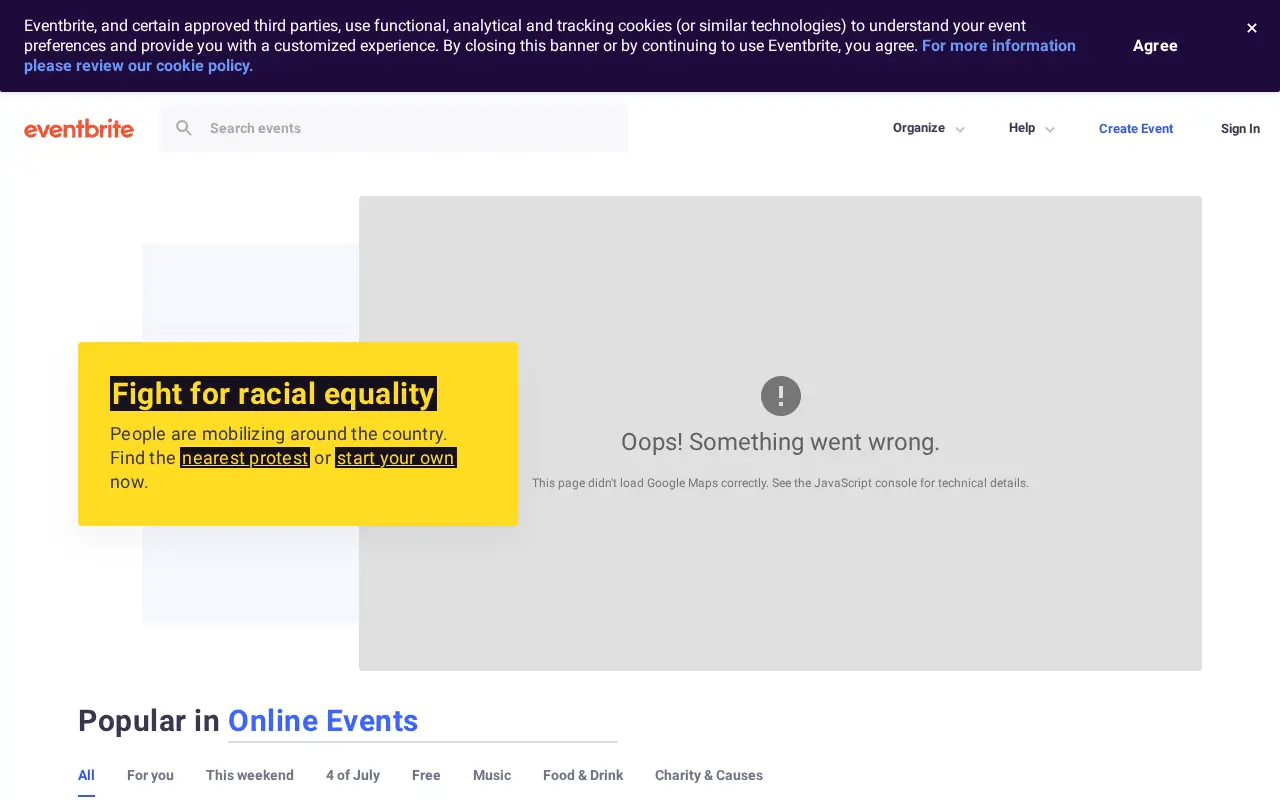This screenshot has height=800, width=1280.
Task: Click the map error exclamation icon
Action: point(781,396)
